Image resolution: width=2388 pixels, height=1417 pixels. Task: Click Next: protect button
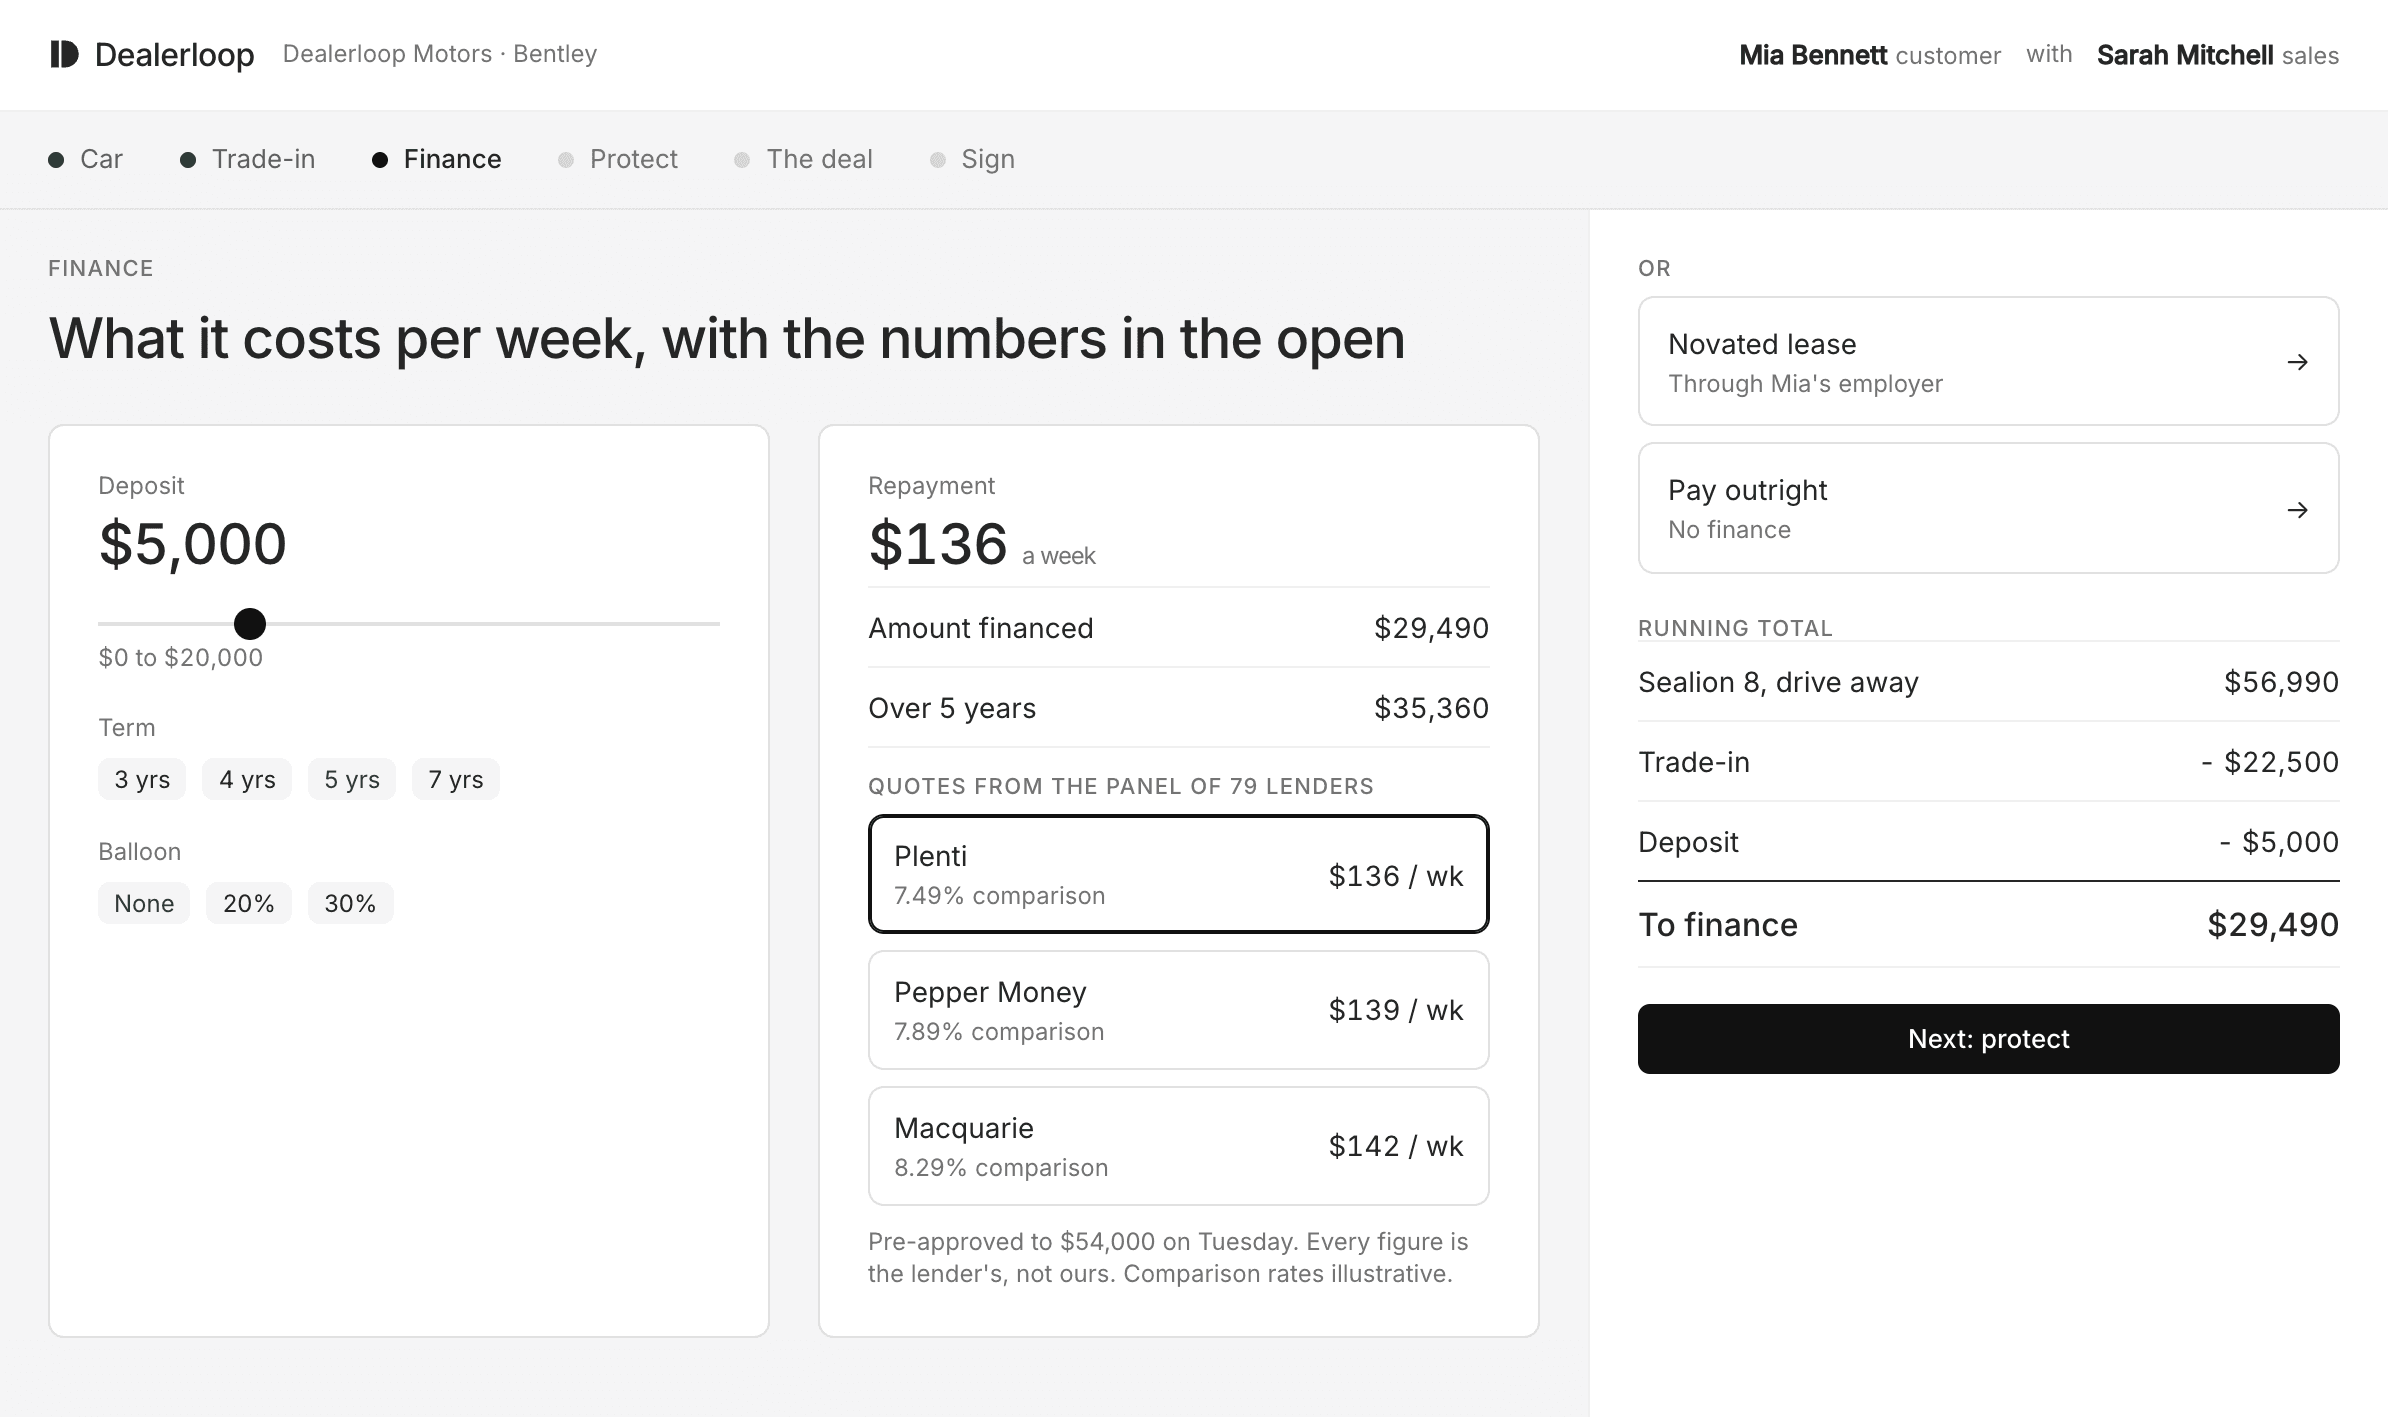point(1988,1039)
